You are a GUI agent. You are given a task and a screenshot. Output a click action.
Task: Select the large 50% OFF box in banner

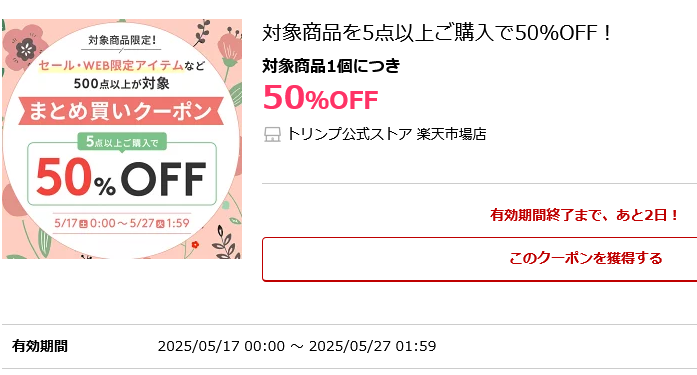(x=122, y=174)
